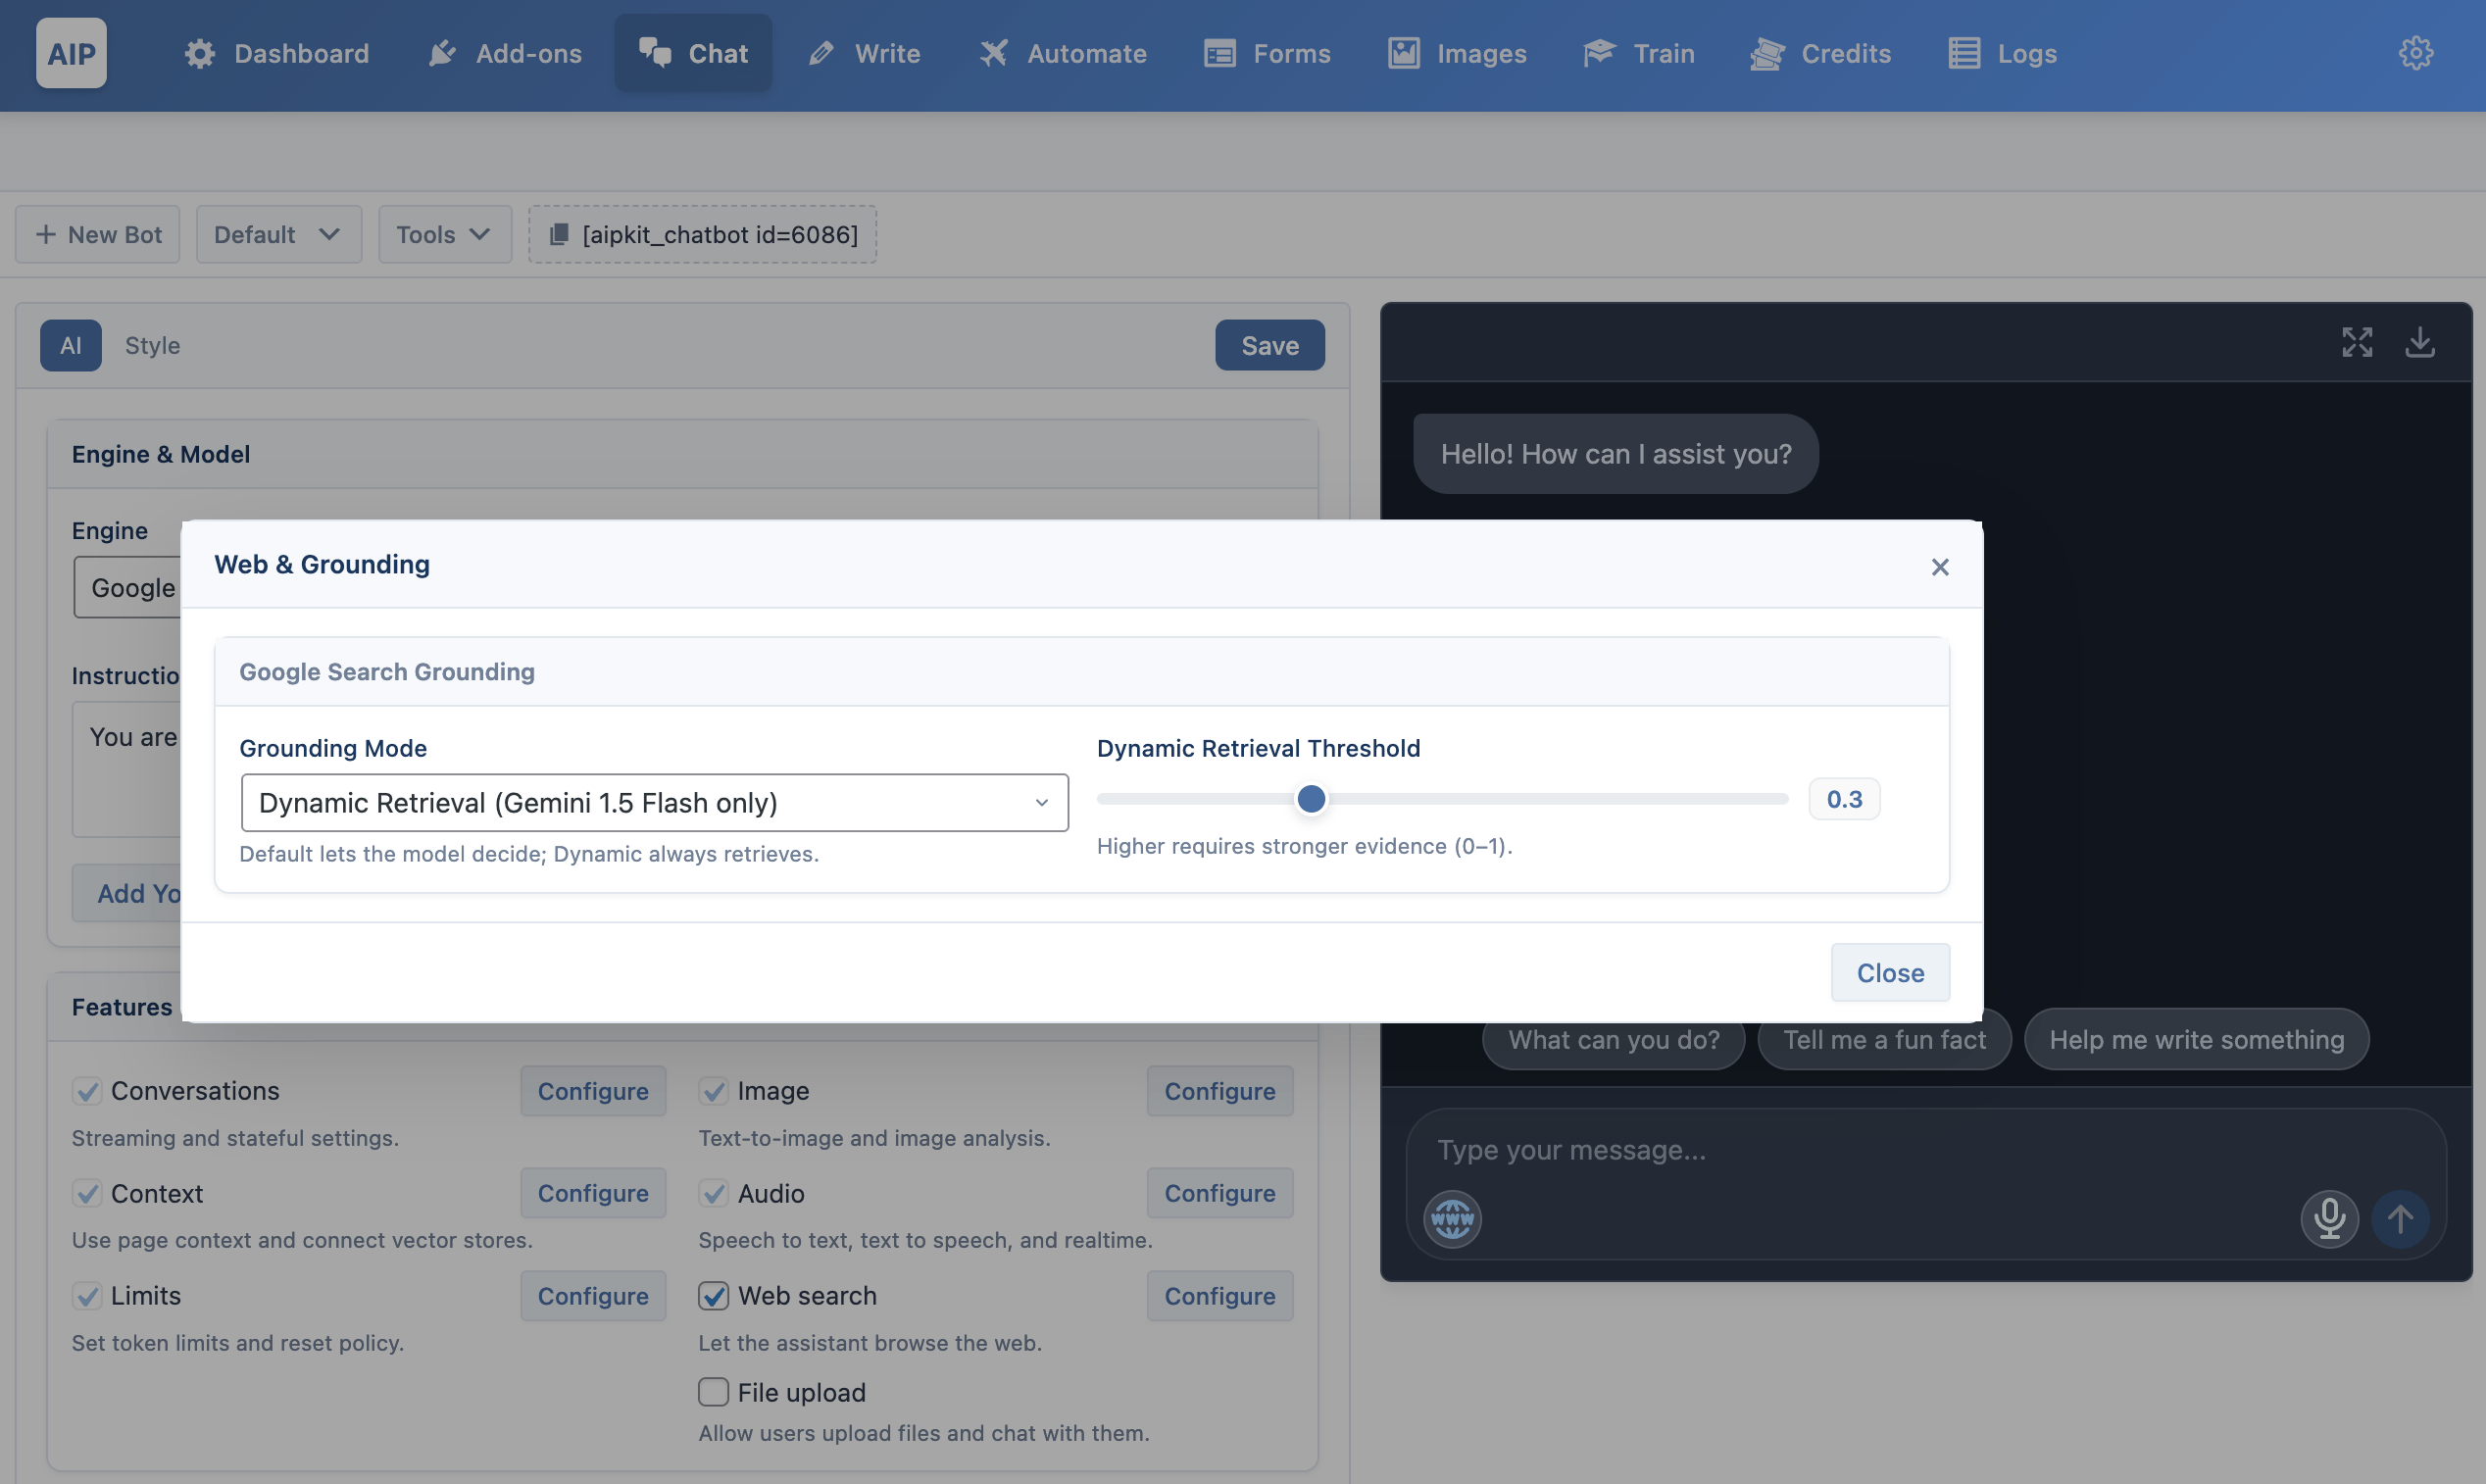Open the Logs section

2002,54
